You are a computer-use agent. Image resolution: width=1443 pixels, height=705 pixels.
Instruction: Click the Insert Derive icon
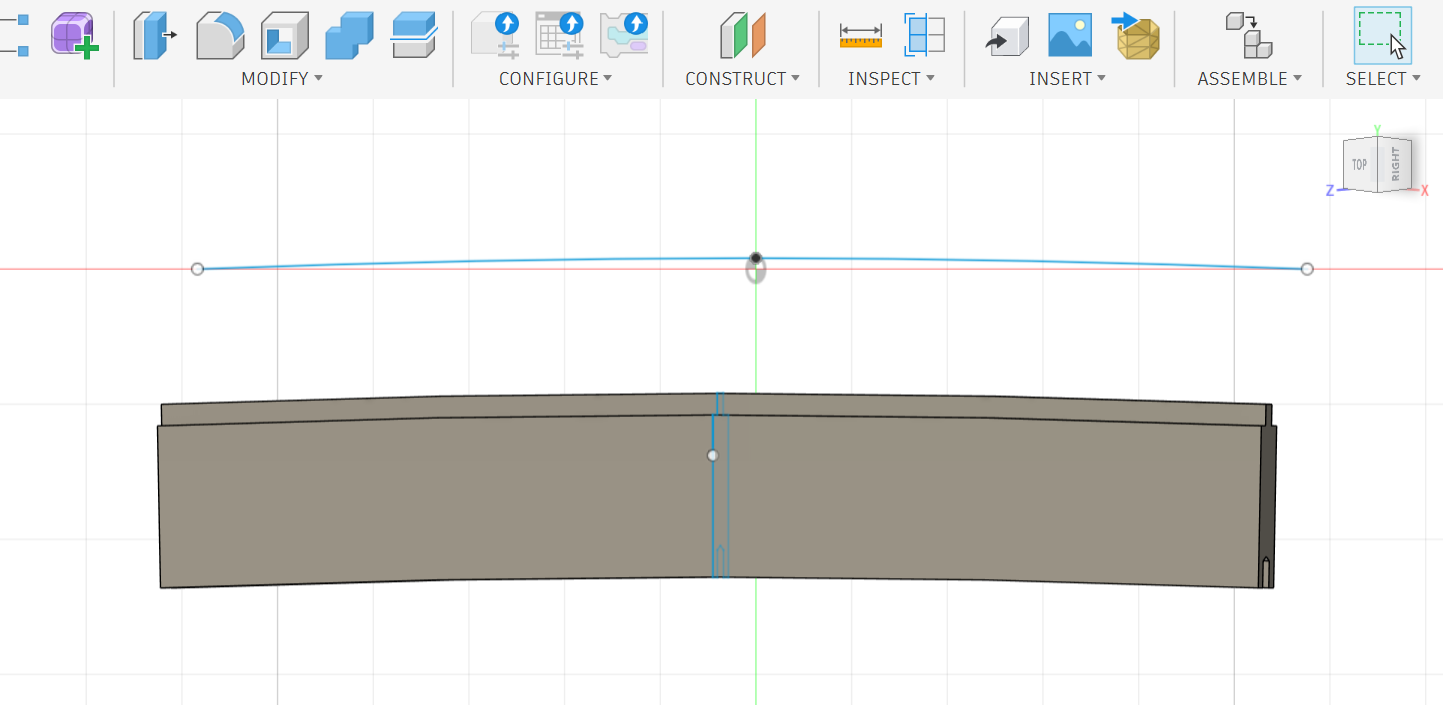pos(1007,35)
